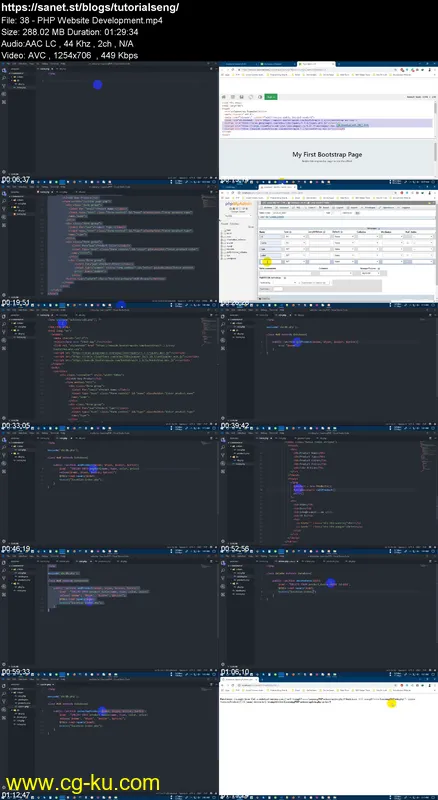Open Source Control icon in 00:33:05 VS Code frame

4,331
